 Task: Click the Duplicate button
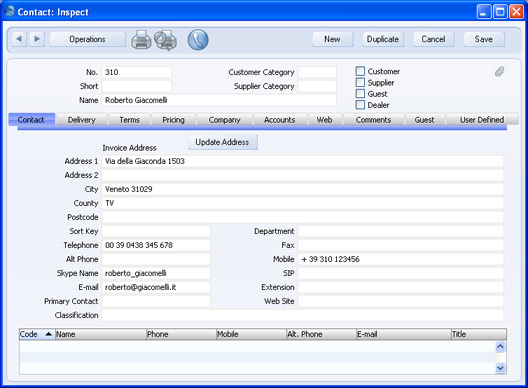pos(383,39)
